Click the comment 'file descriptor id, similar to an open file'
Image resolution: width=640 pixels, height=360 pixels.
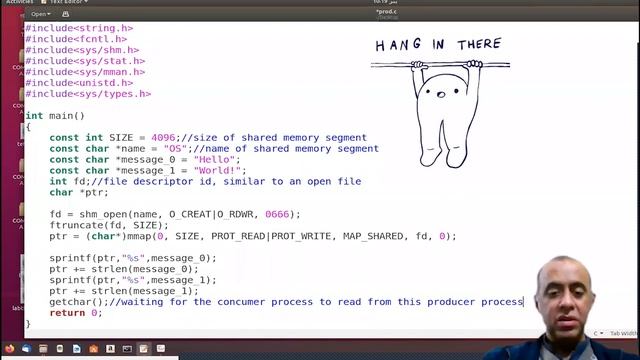pyautogui.click(x=232, y=182)
